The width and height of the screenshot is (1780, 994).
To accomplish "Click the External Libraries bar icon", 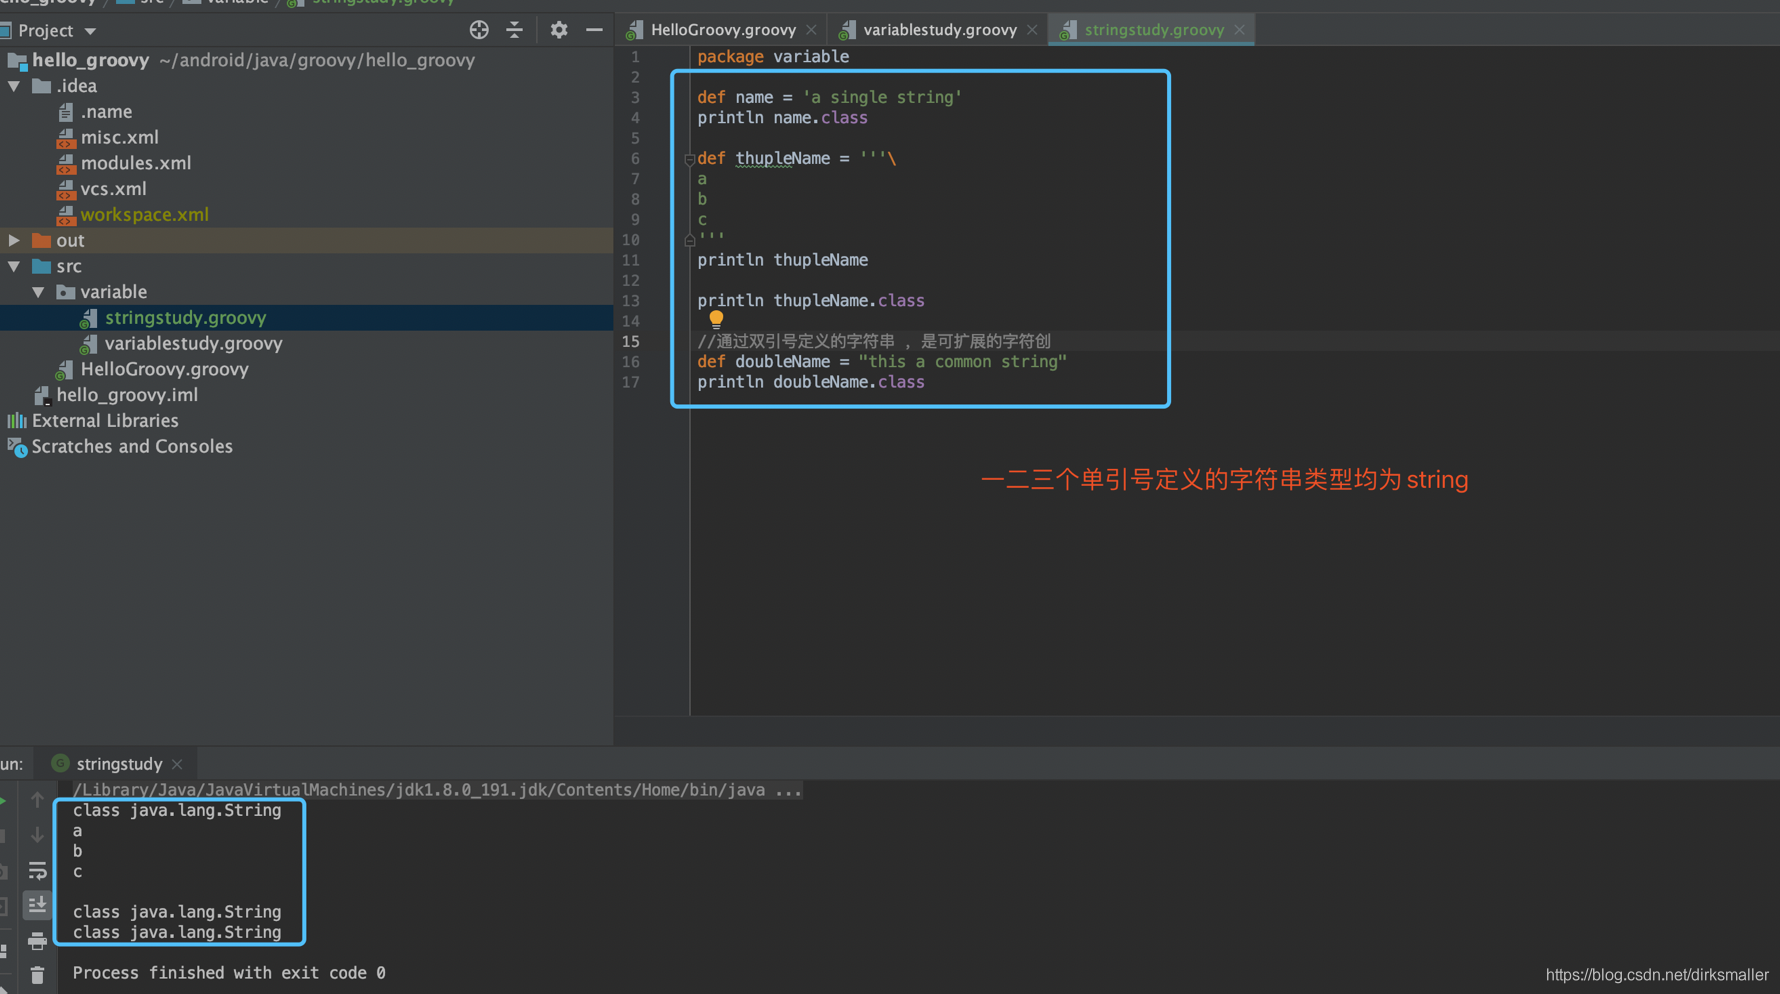I will pyautogui.click(x=17, y=421).
